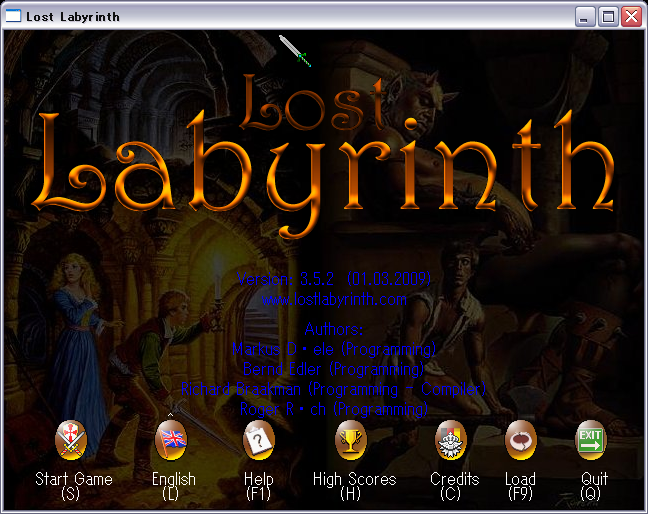648x514 pixels.
Task: Click the Quit (Q) label
Action: tap(594, 486)
